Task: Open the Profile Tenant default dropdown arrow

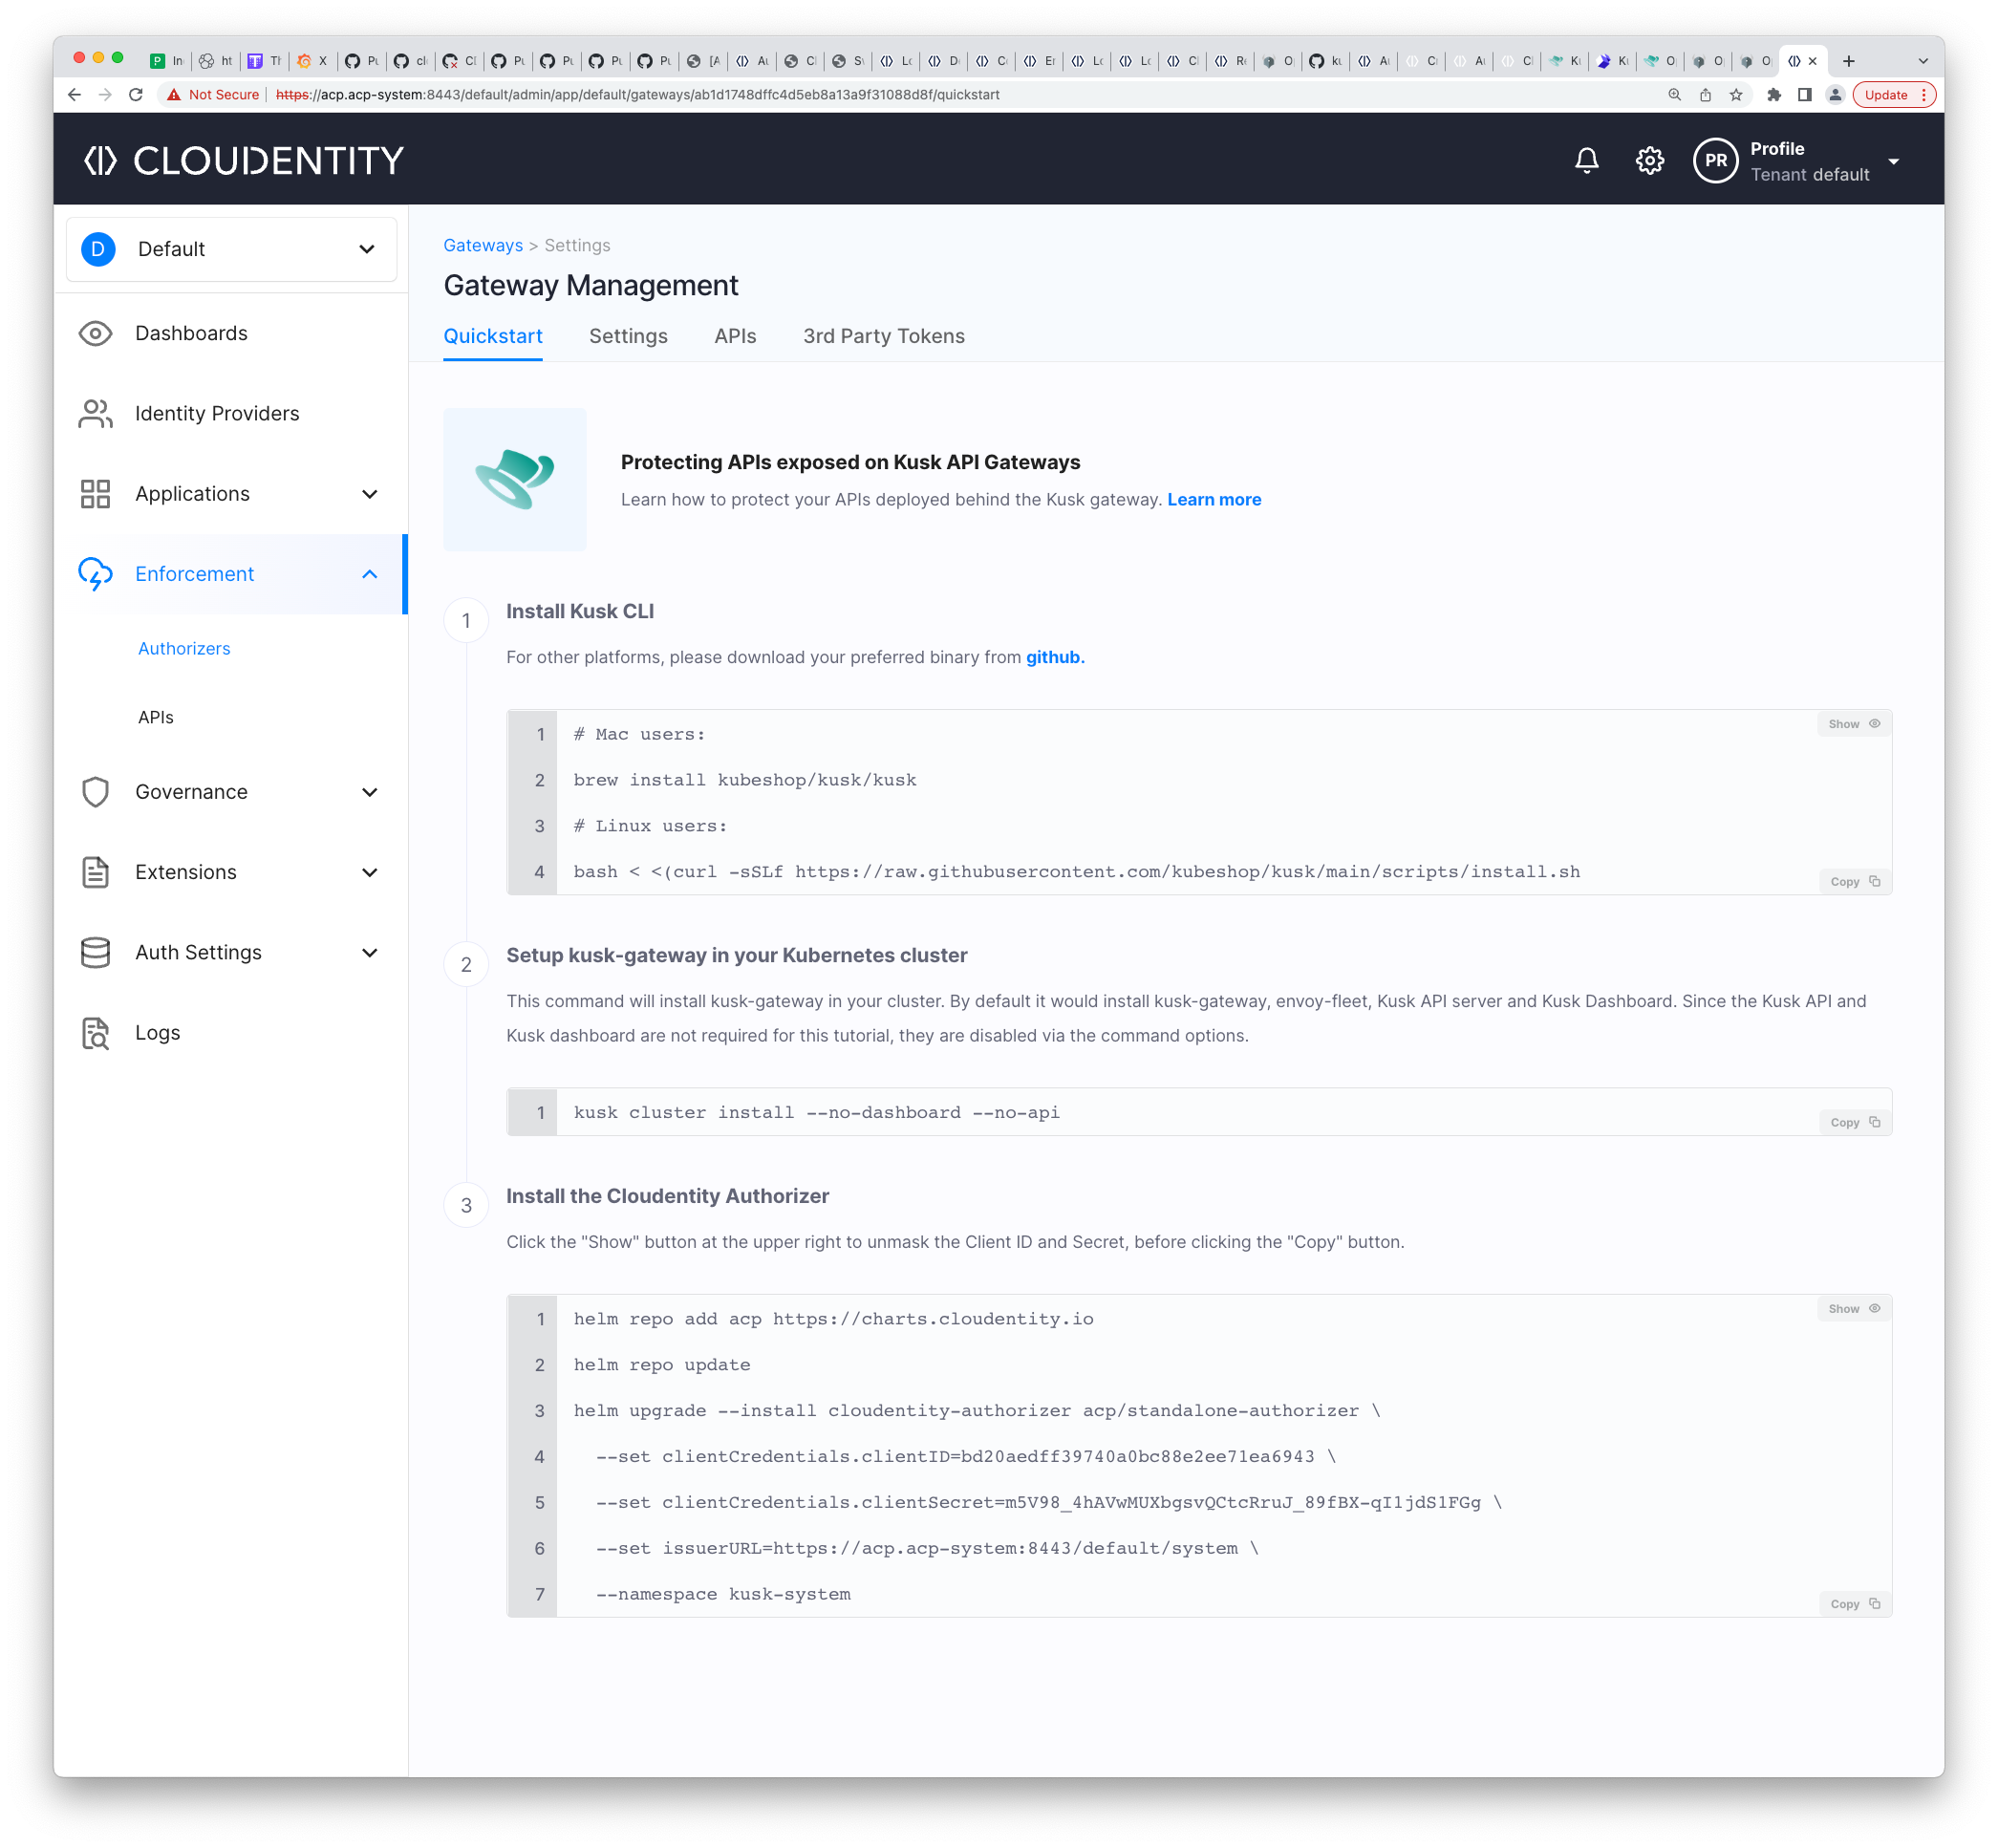Action: 1893,161
